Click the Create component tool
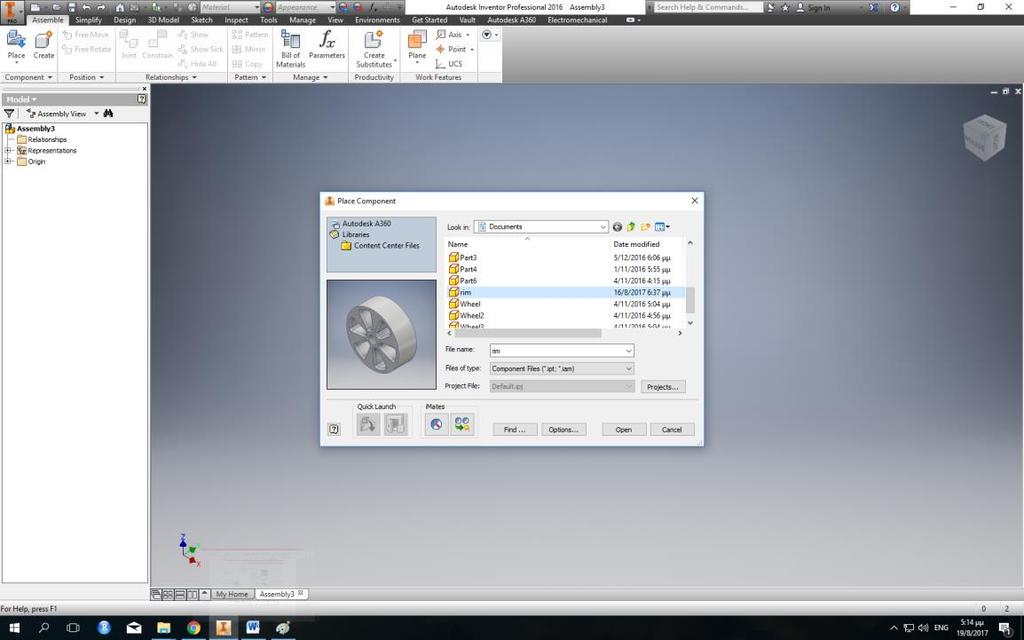 [44, 44]
